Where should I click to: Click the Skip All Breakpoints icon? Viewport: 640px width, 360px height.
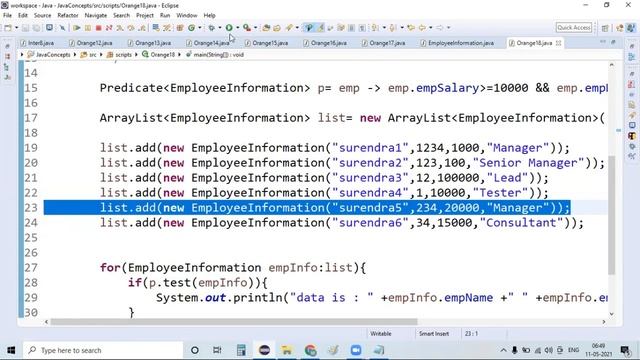pos(62,28)
